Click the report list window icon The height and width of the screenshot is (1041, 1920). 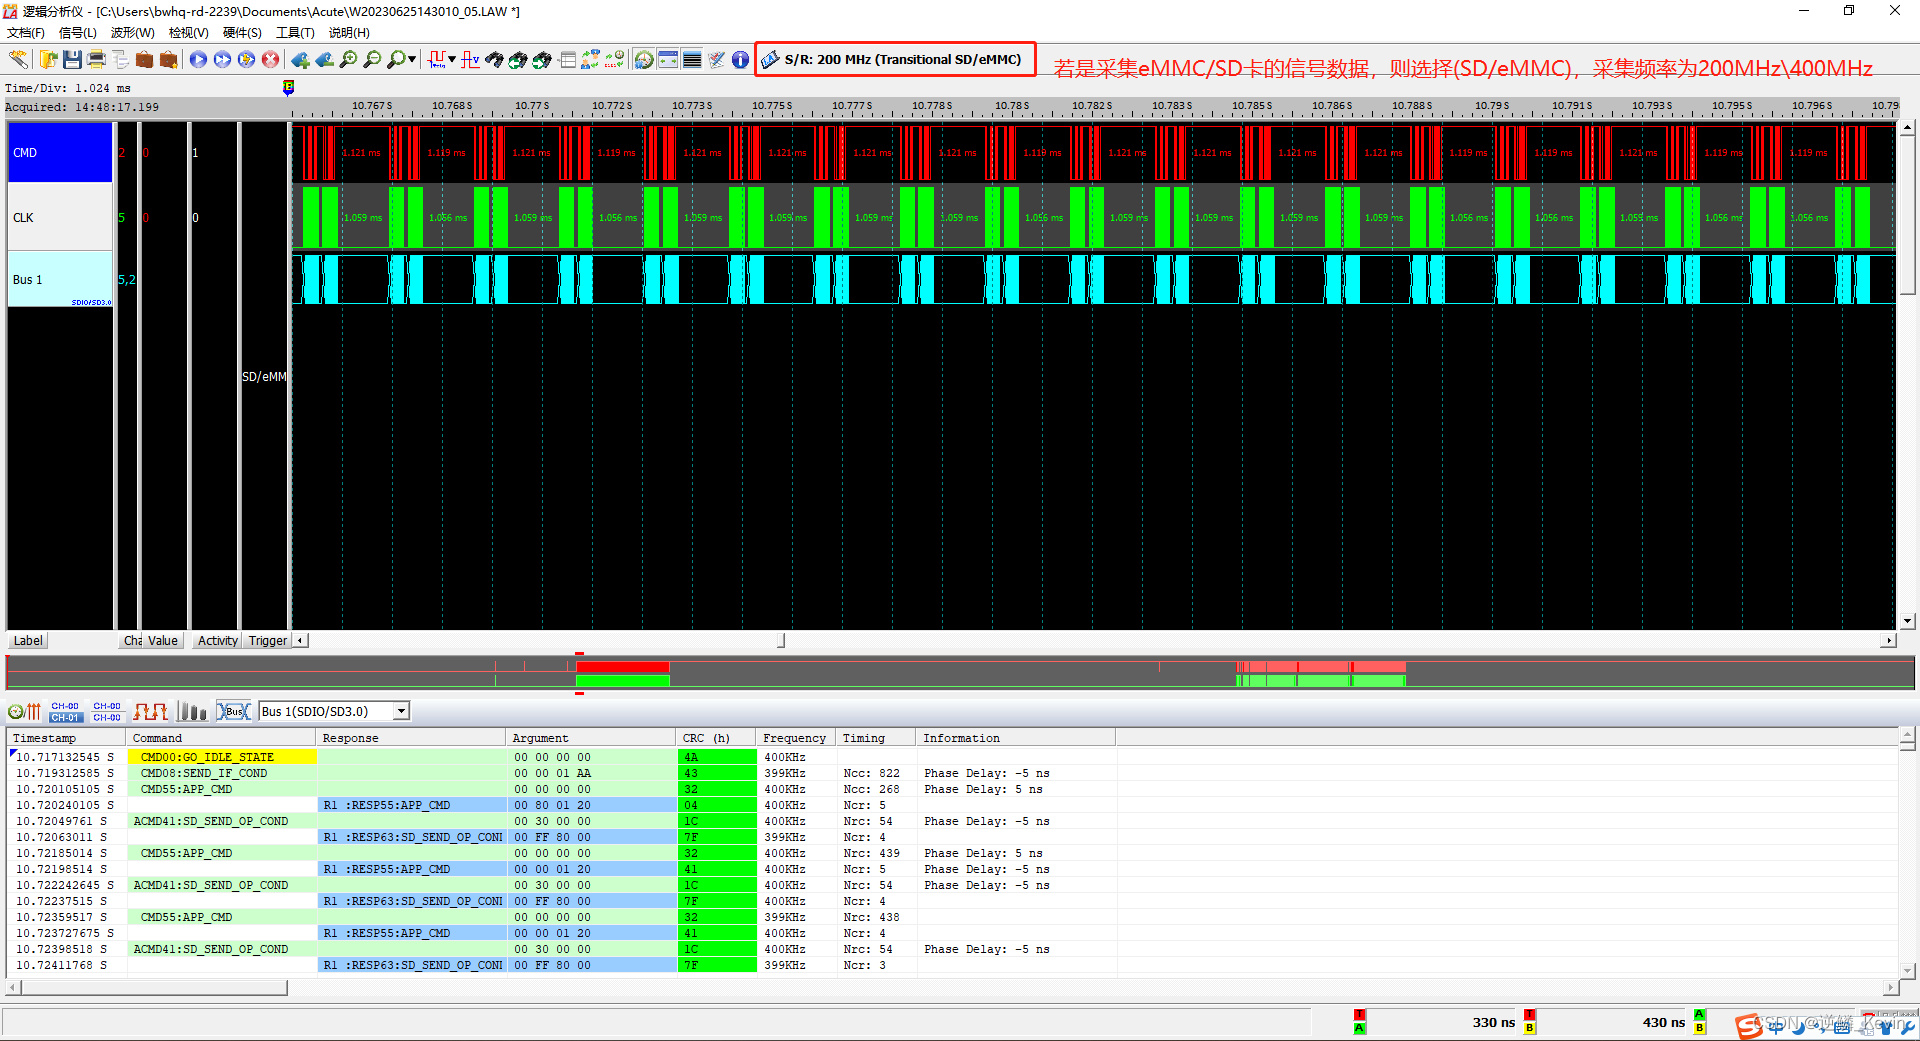[567, 60]
